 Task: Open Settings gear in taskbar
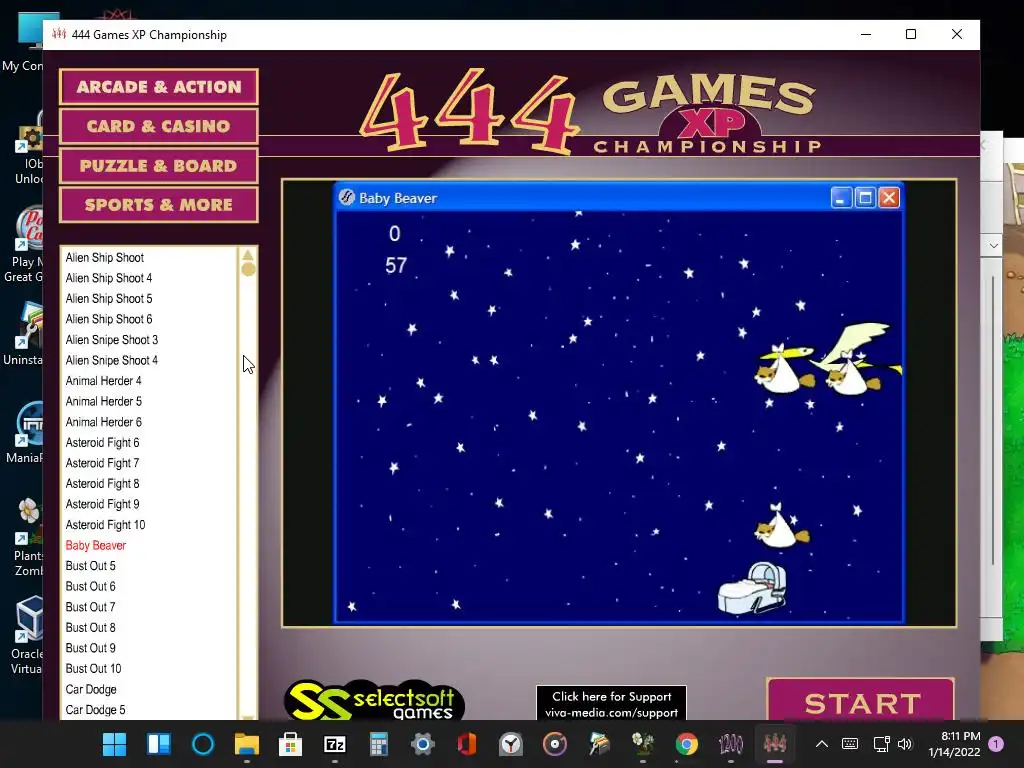423,744
